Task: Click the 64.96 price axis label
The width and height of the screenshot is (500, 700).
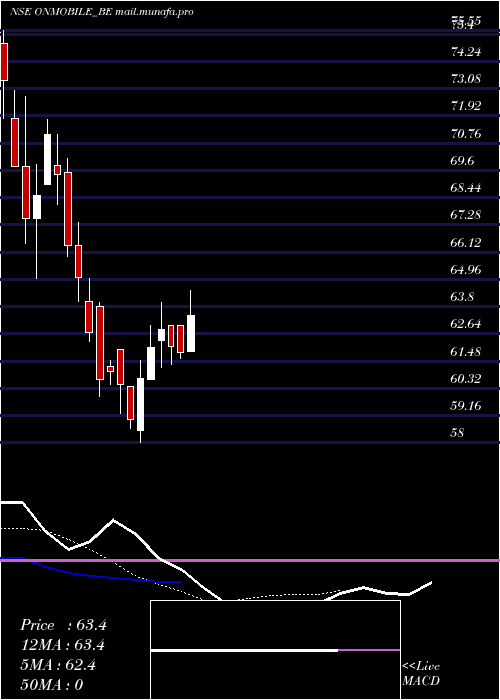Action: tap(466, 270)
